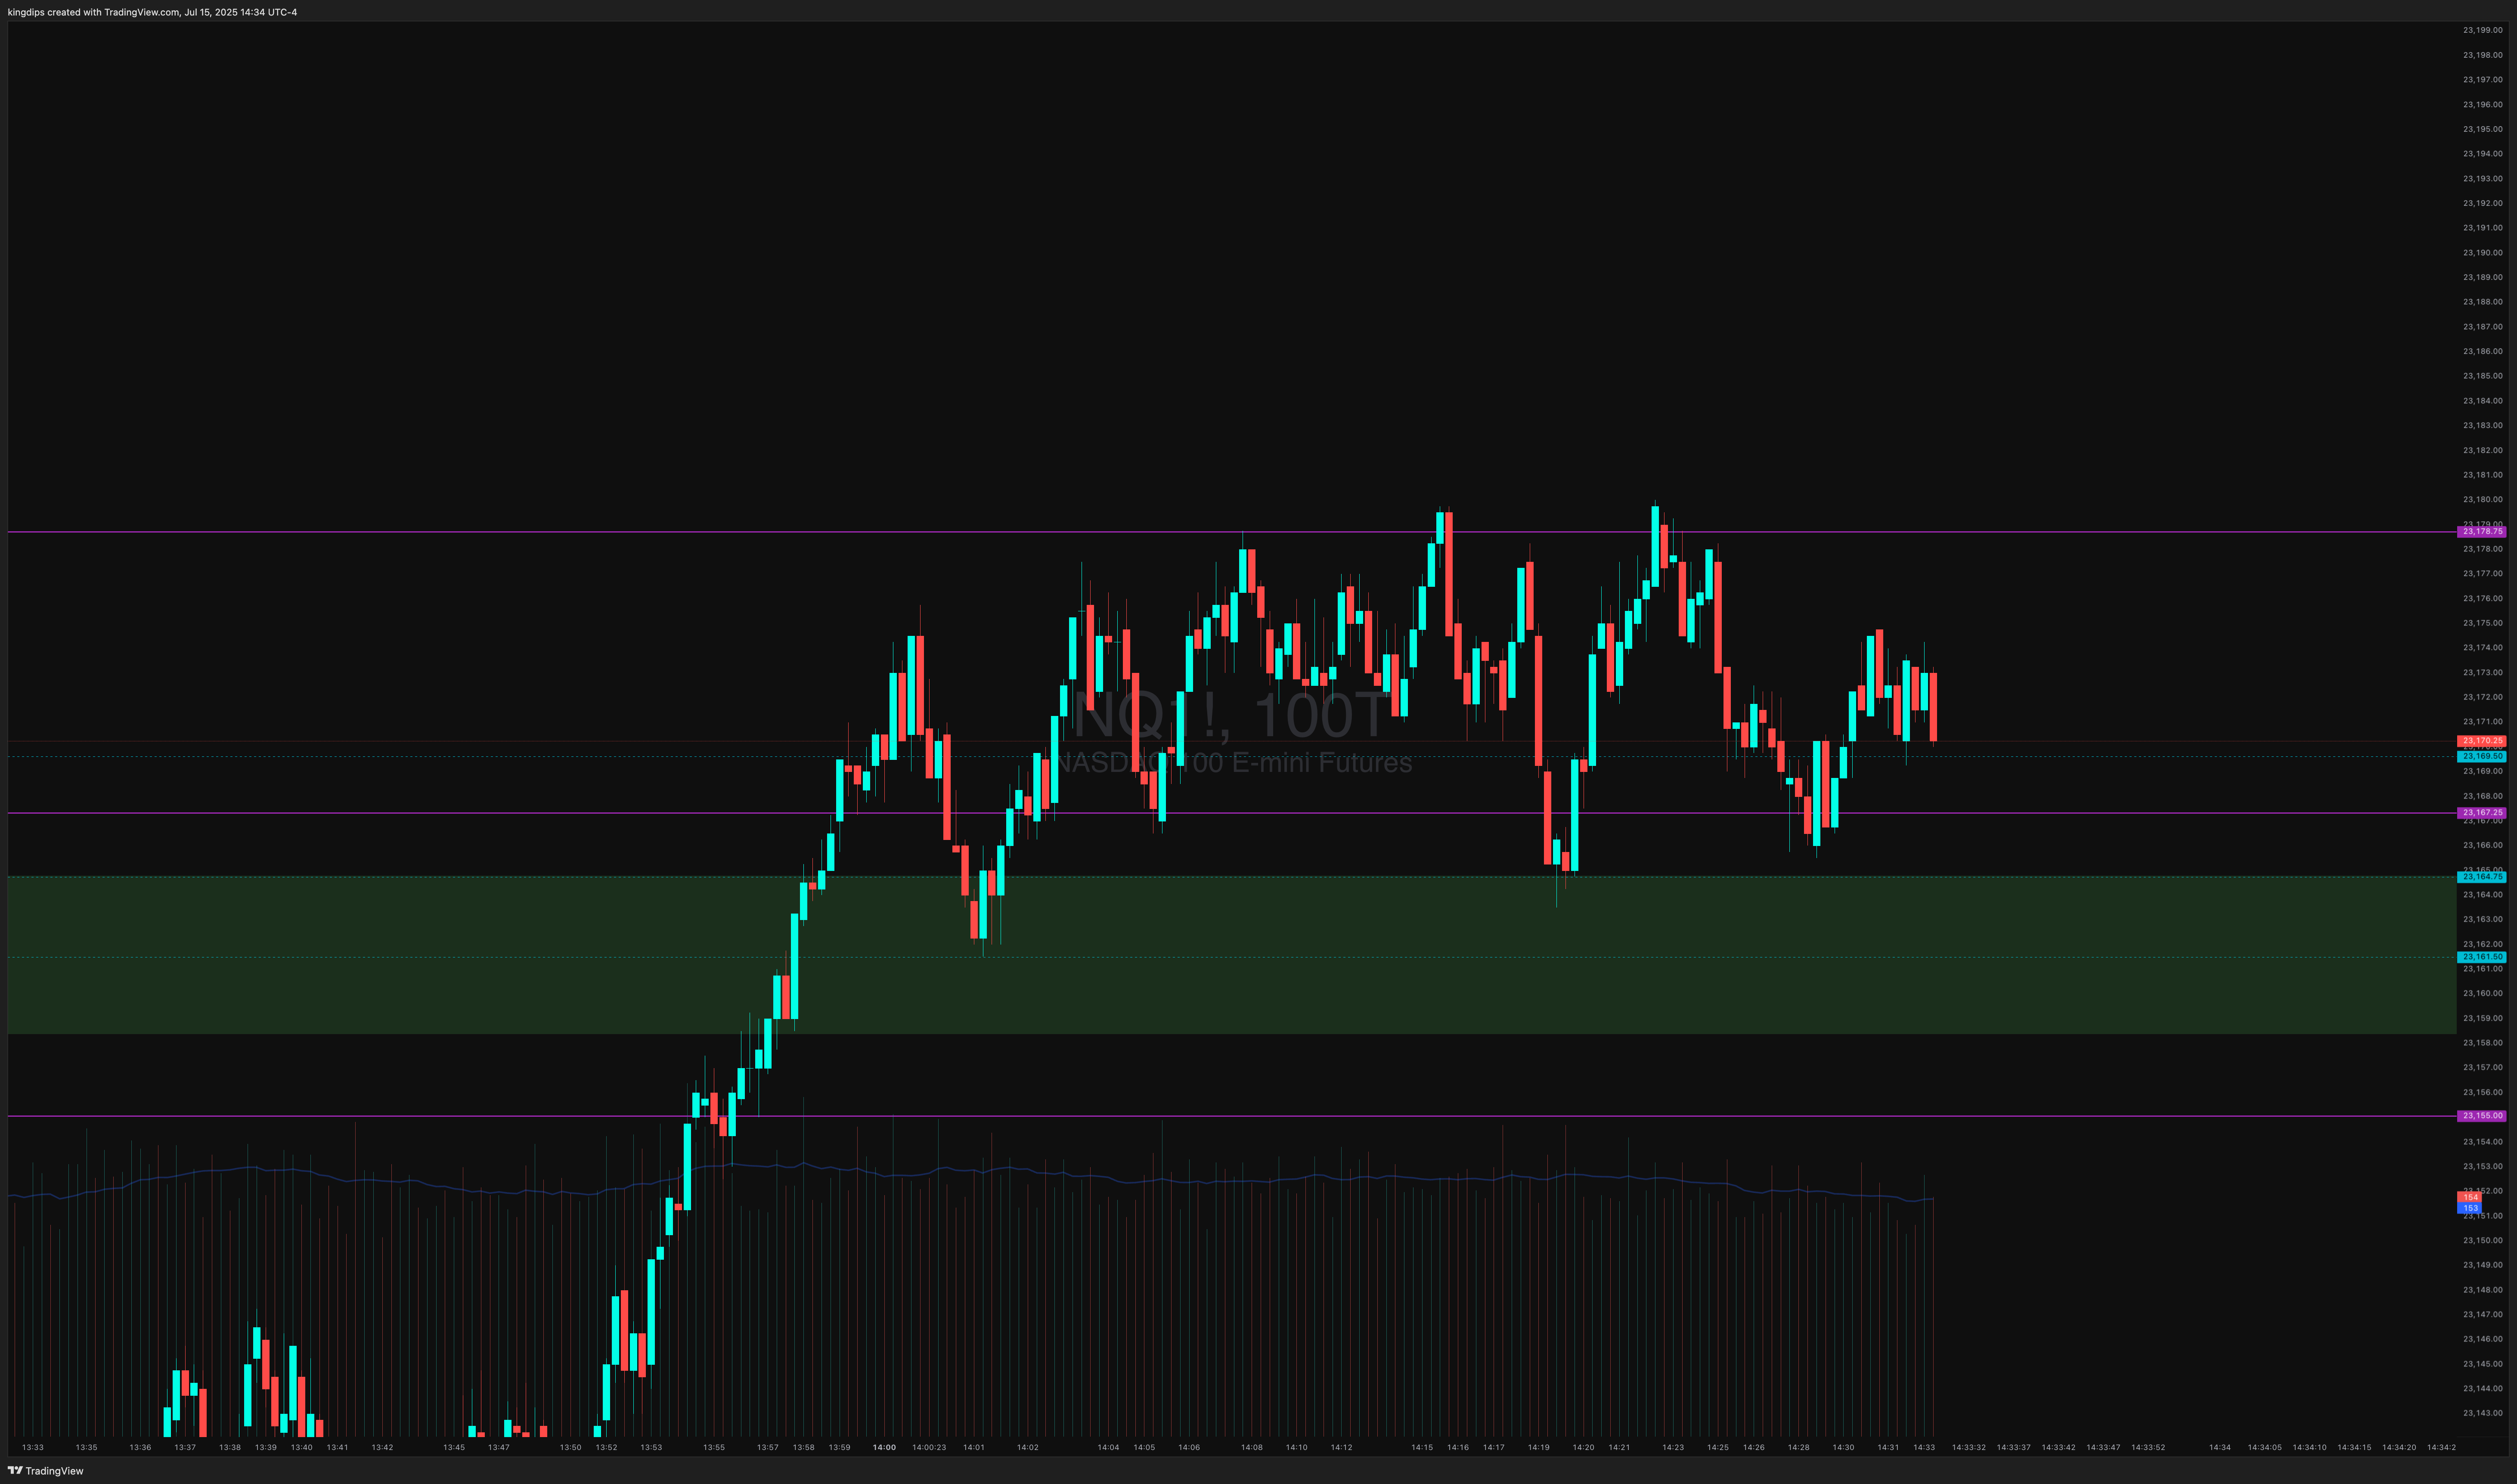Click the 23,199.00 price axis label

(2483, 30)
